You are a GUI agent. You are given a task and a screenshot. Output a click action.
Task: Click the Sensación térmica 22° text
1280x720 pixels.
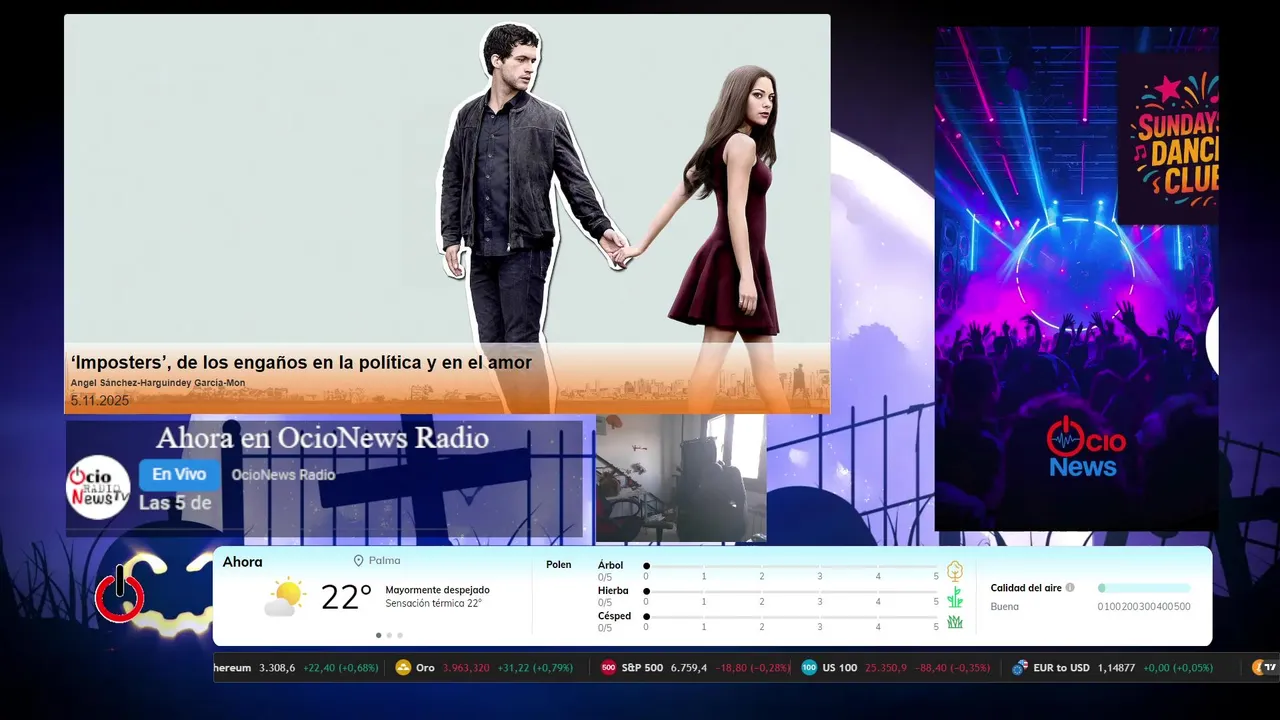coord(433,603)
